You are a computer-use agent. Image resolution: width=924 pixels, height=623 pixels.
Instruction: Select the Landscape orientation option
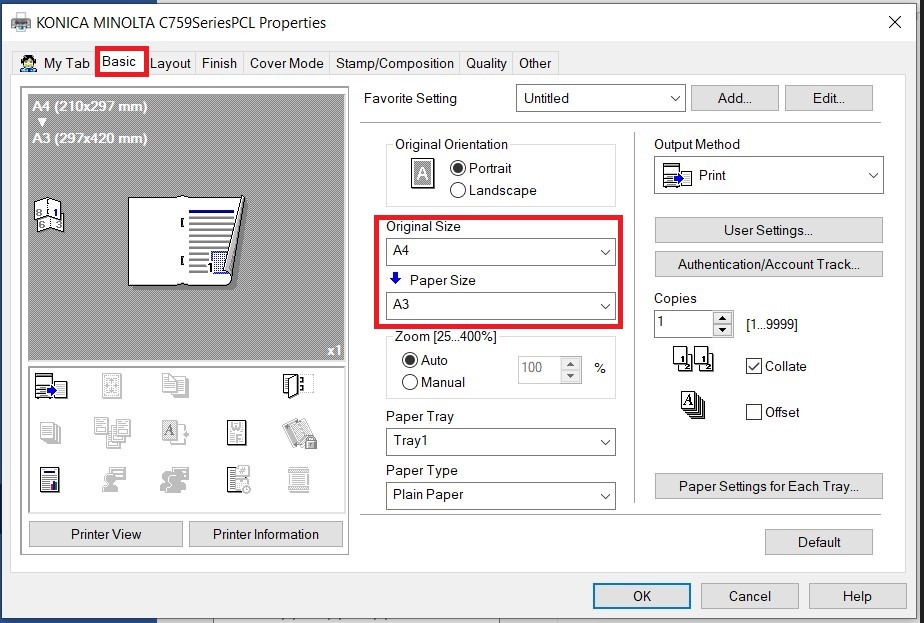(459, 190)
